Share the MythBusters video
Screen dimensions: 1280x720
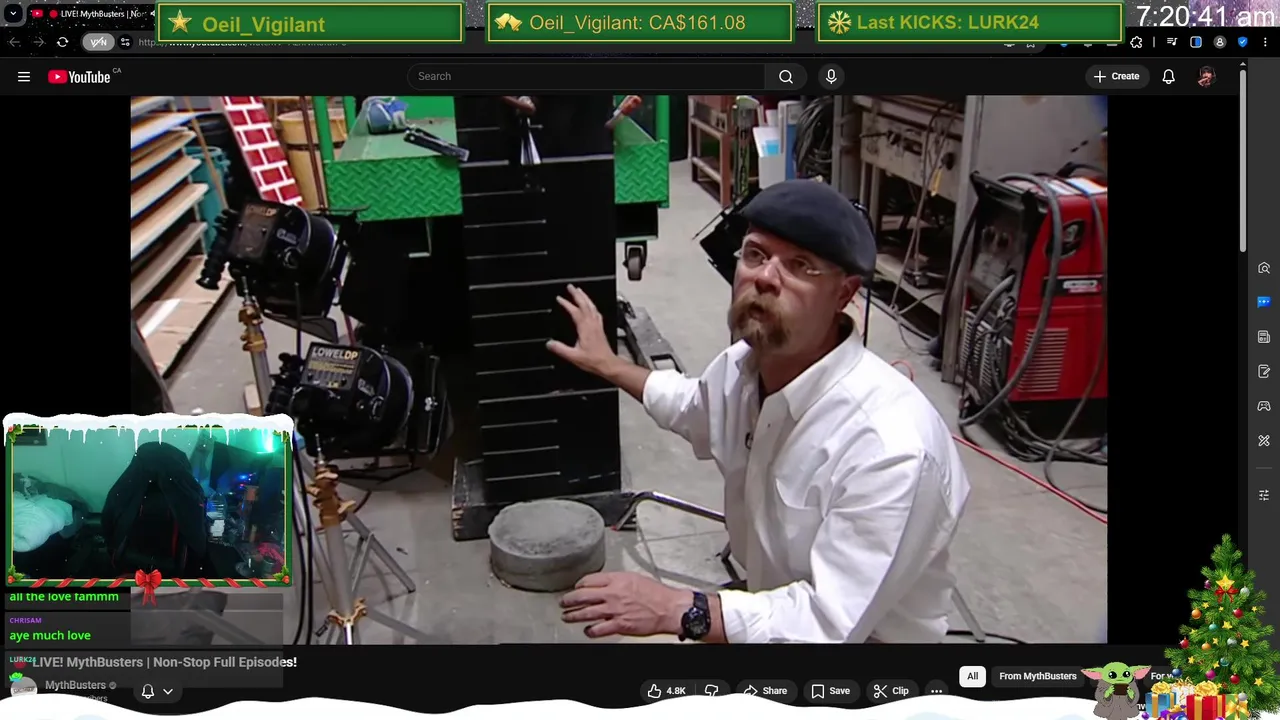click(765, 690)
